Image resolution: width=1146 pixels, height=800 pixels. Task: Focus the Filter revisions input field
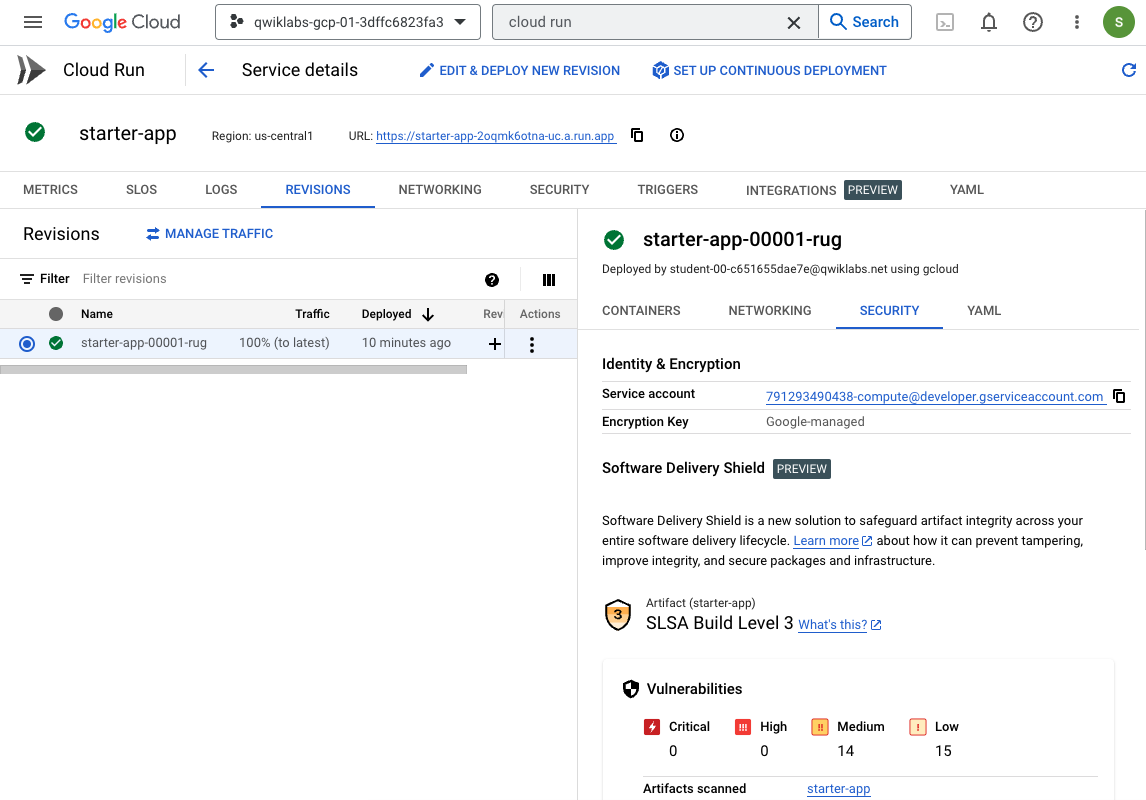click(270, 279)
